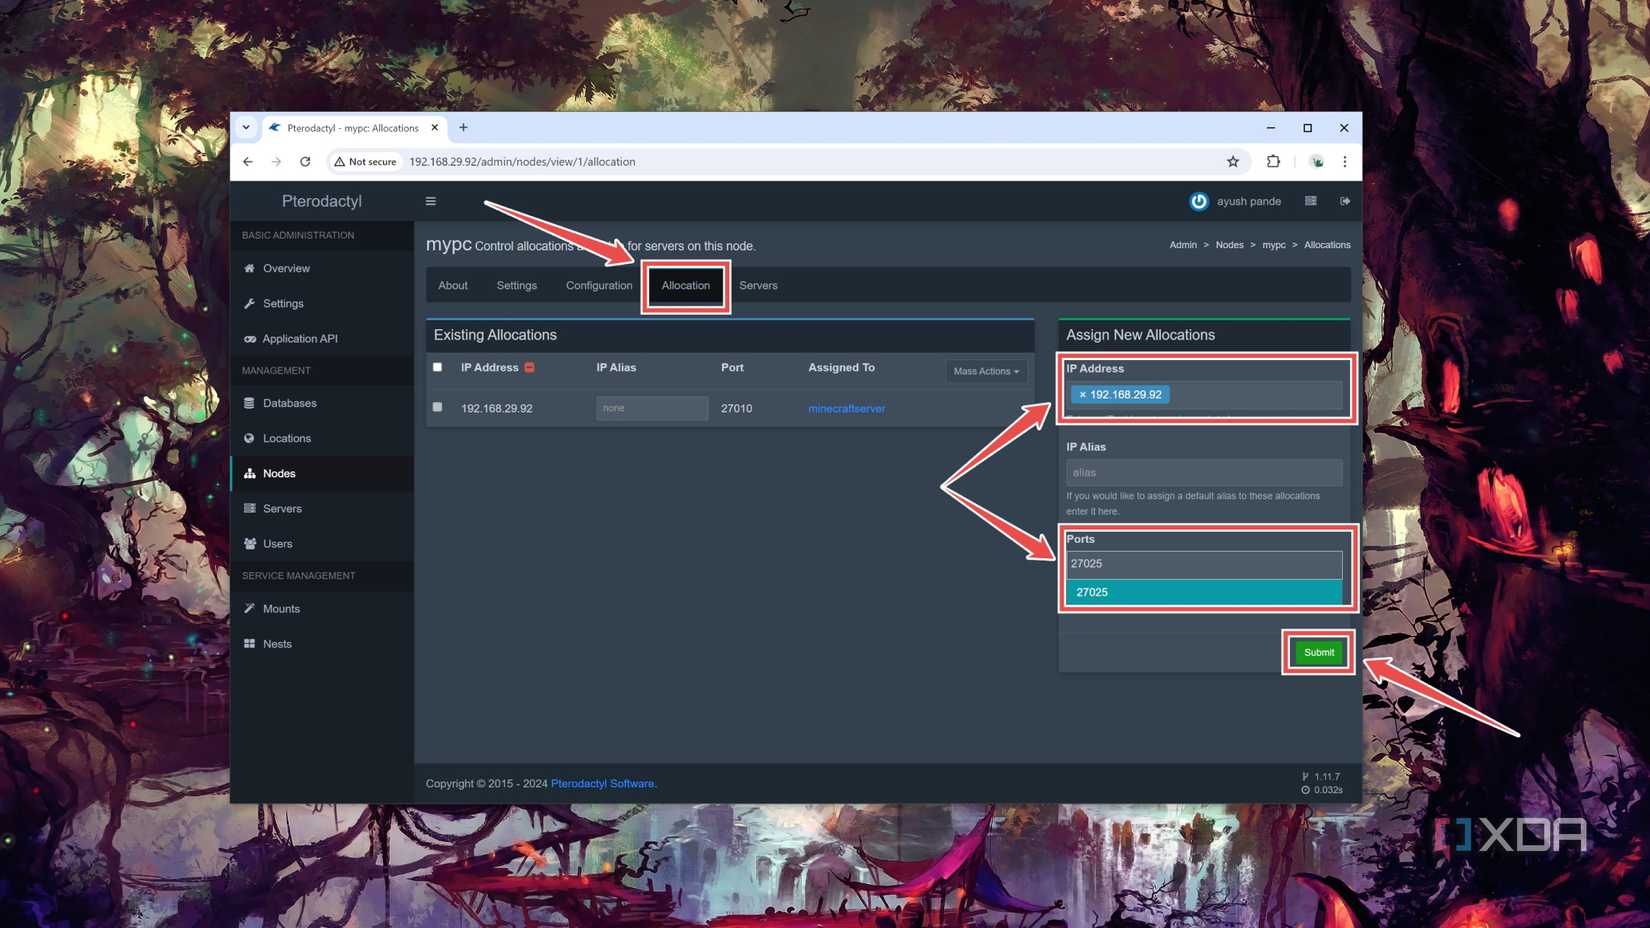1650x928 pixels.
Task: Open the admin panel grid icon near username
Action: [x=1310, y=201]
